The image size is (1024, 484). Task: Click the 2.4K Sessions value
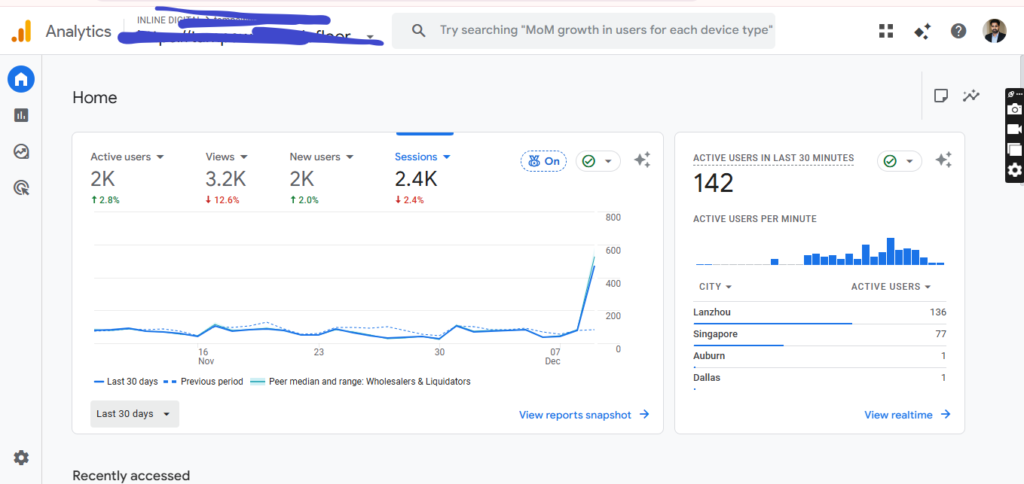[x=416, y=179]
